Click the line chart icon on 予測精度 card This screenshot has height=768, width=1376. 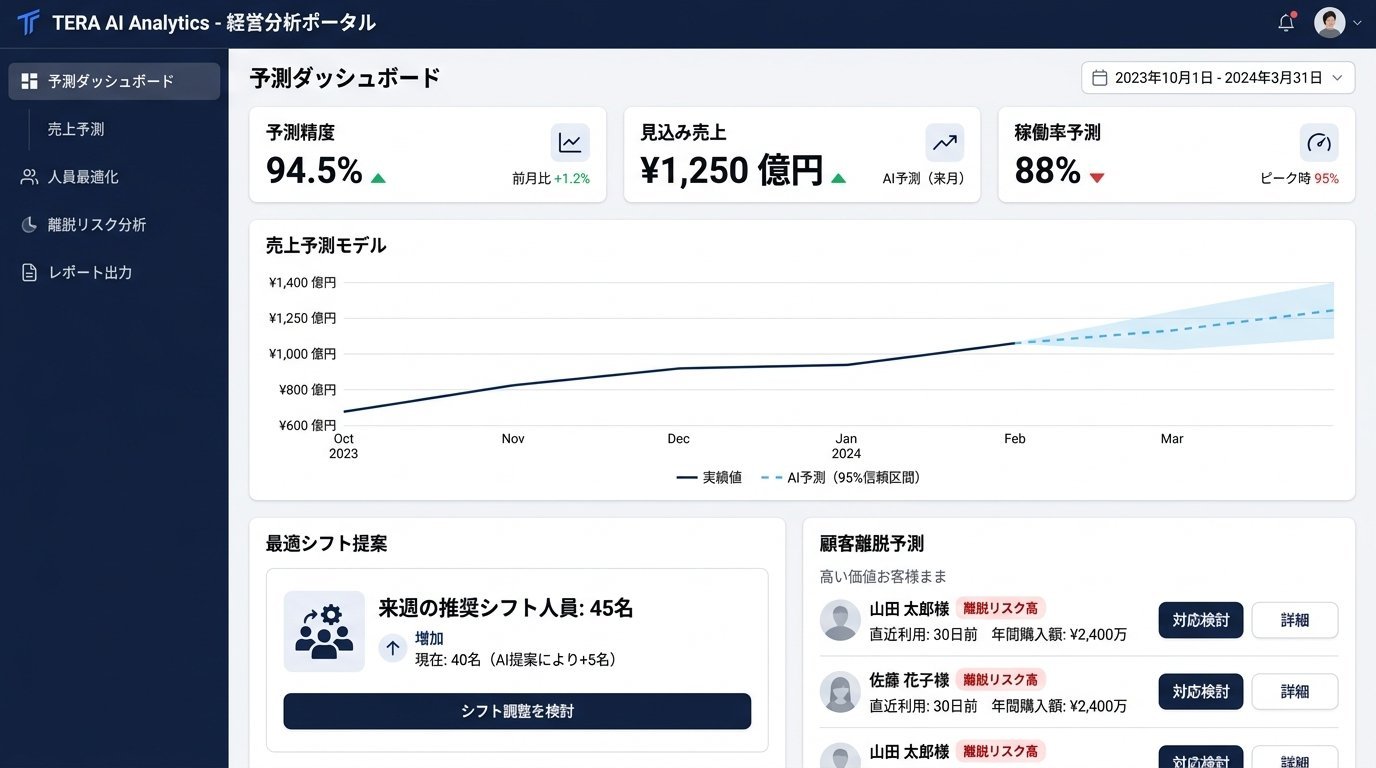(569, 142)
